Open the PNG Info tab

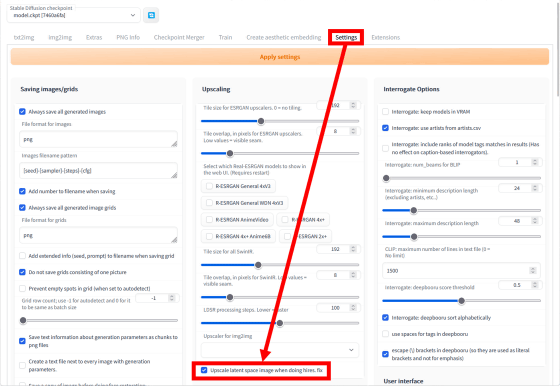128,37
